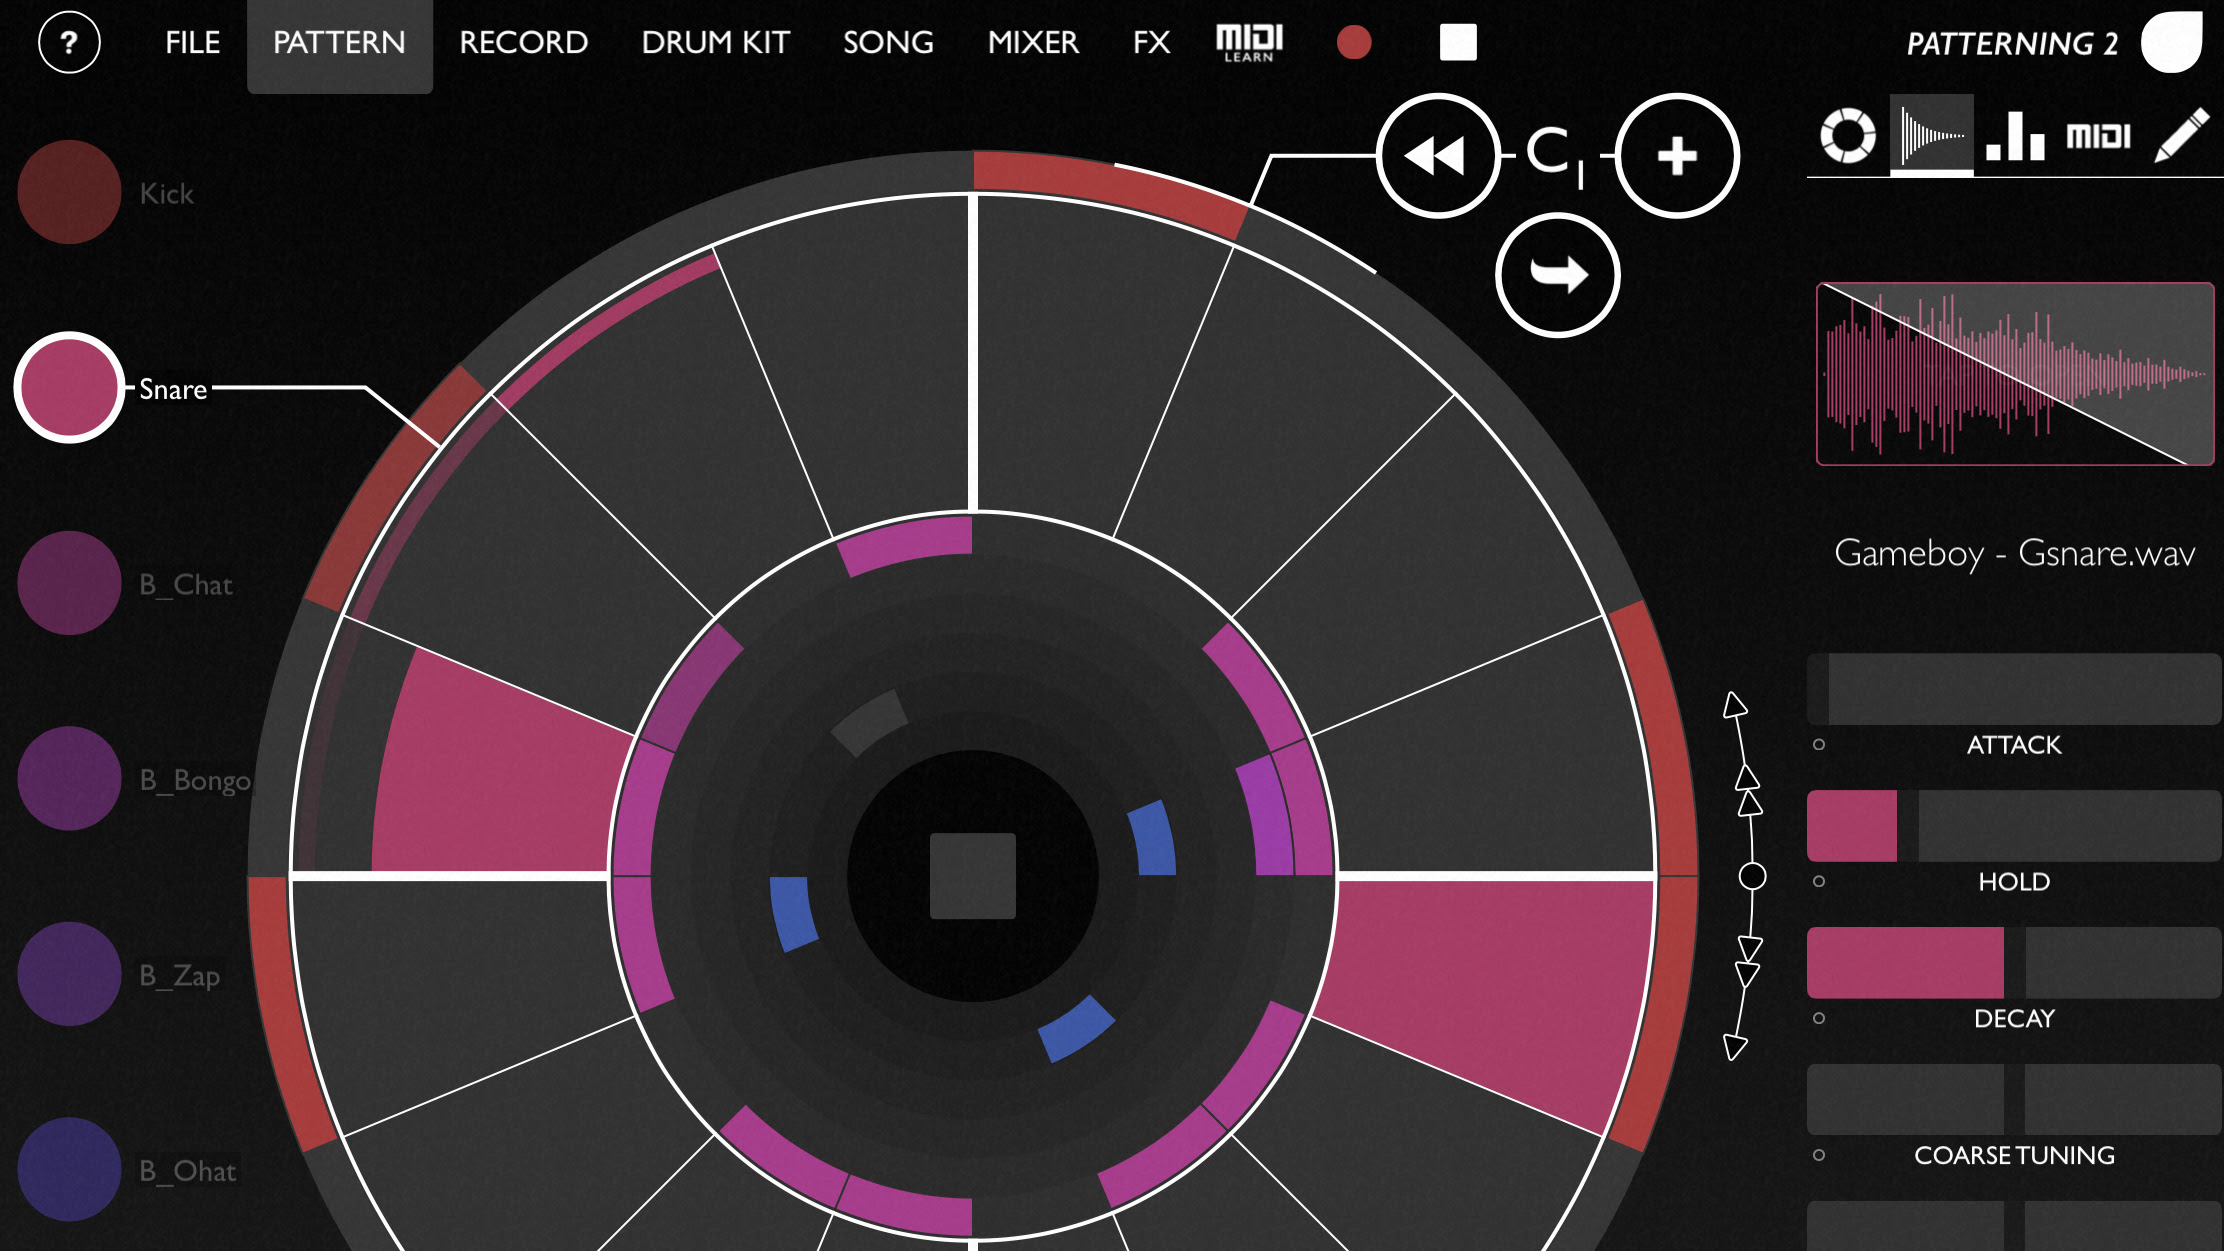Click the white stop button
The width and height of the screenshot is (2224, 1251).
1458,42
